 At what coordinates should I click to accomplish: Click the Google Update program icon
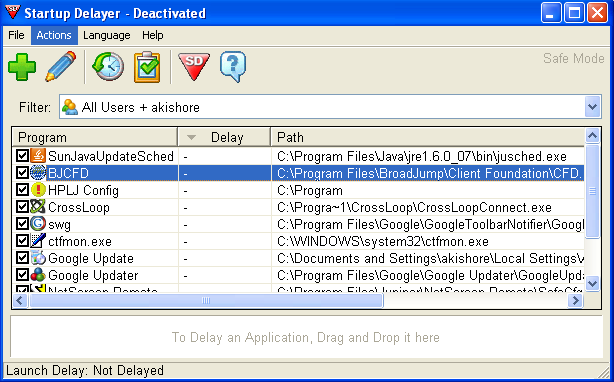(x=38, y=258)
